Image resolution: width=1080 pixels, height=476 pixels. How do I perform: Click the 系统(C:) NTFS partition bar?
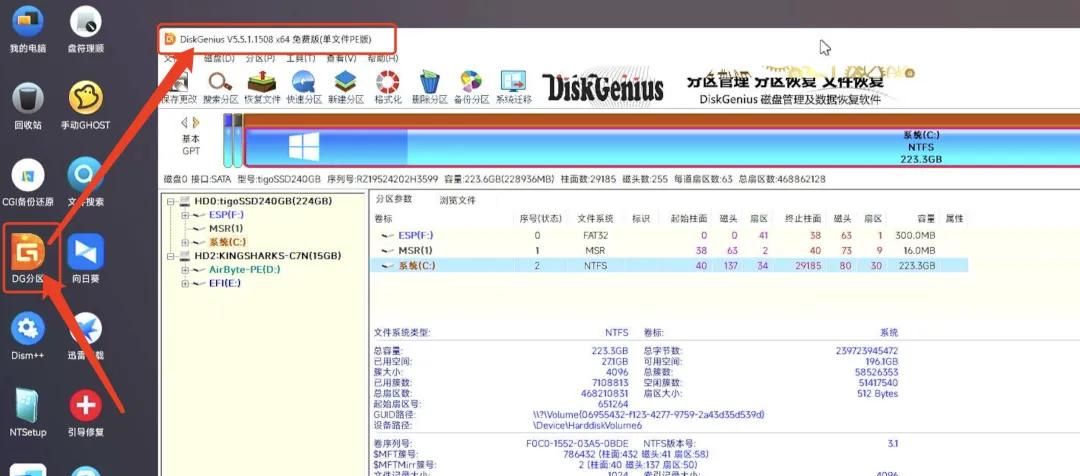tap(661, 147)
